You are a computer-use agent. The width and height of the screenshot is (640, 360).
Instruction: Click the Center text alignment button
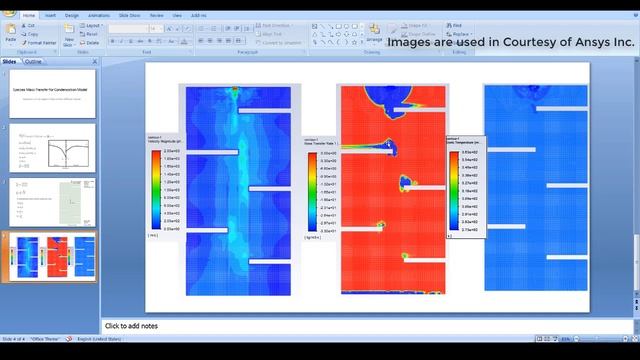click(210, 41)
